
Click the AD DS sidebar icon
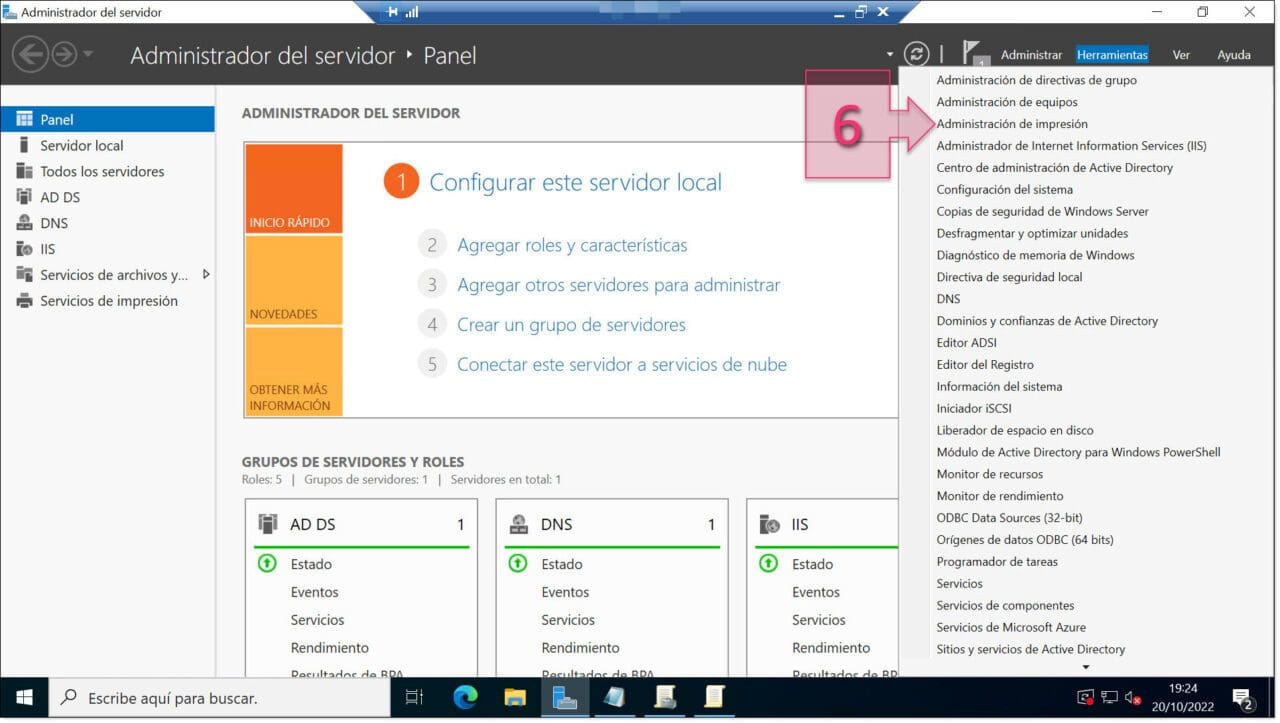(x=24, y=197)
